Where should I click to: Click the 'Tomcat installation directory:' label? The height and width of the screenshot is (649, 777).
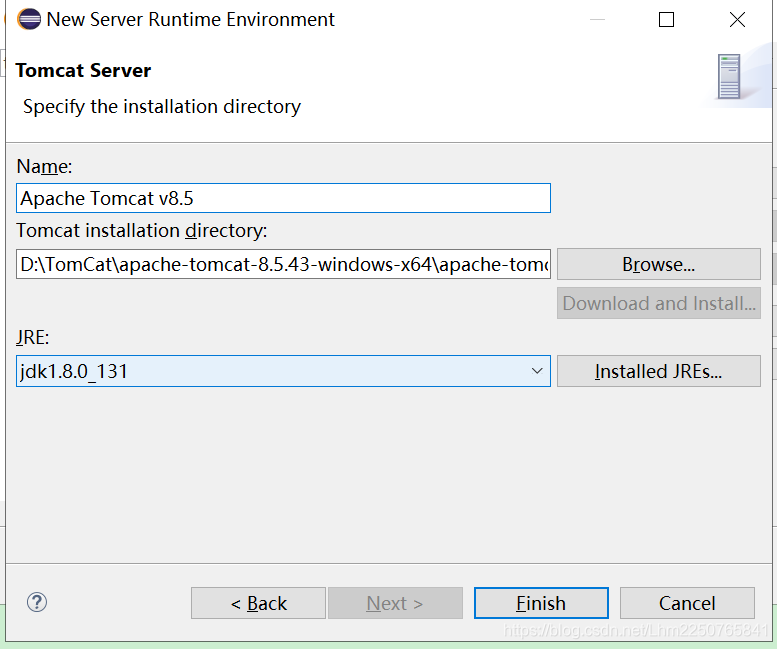[142, 230]
